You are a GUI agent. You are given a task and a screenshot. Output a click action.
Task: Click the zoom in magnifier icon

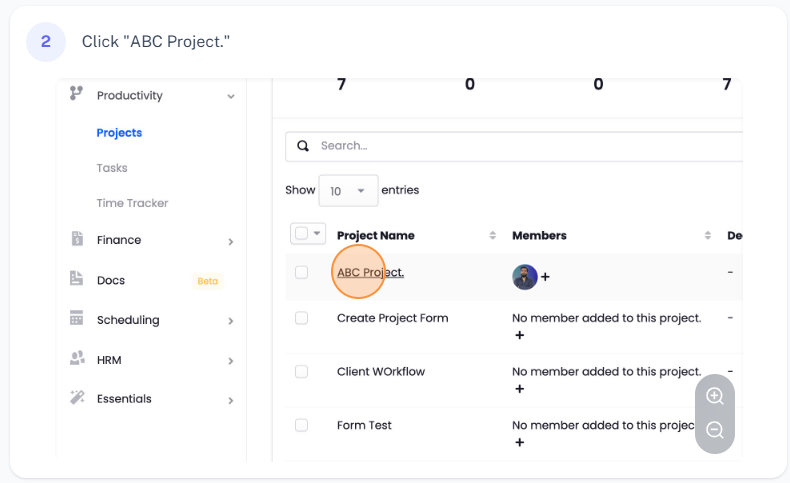point(714,395)
